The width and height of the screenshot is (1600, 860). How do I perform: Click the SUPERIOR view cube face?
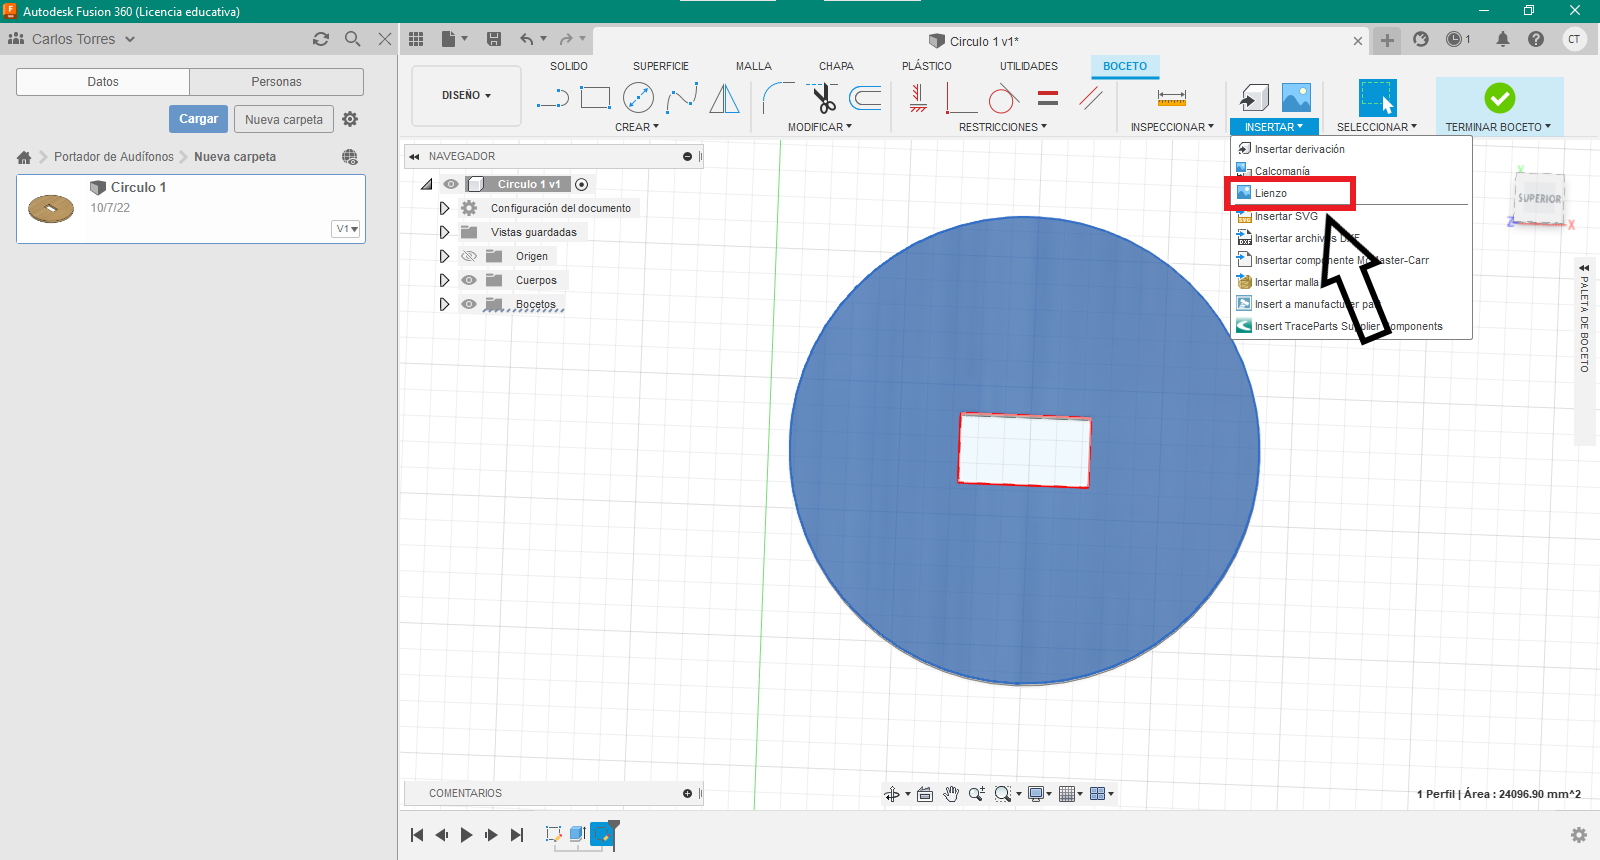(x=1539, y=198)
